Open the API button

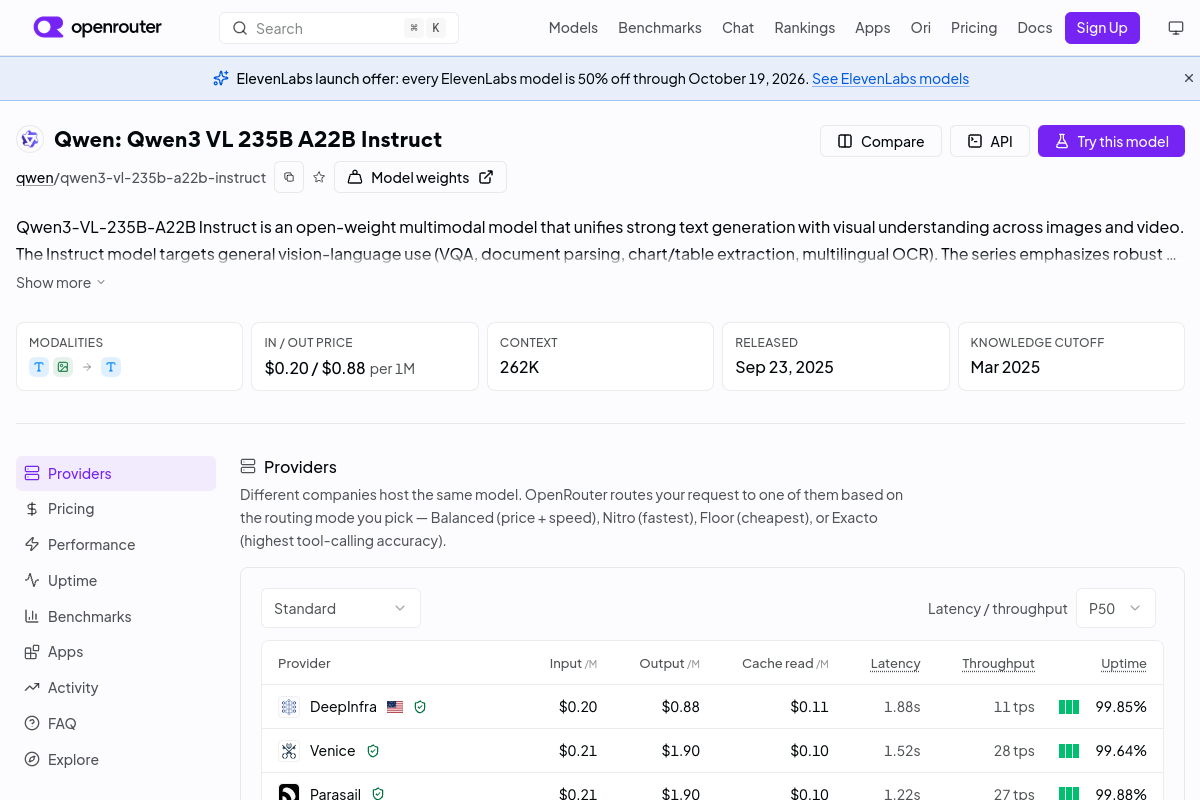(989, 141)
